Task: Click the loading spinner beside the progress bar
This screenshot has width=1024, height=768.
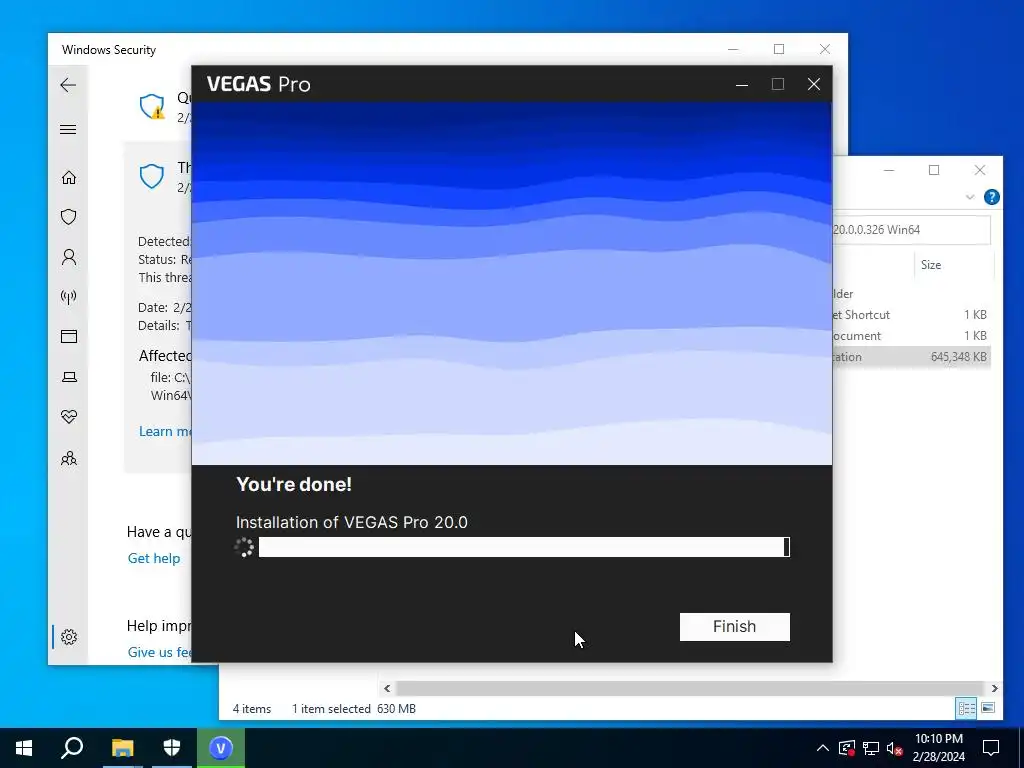Action: point(244,547)
